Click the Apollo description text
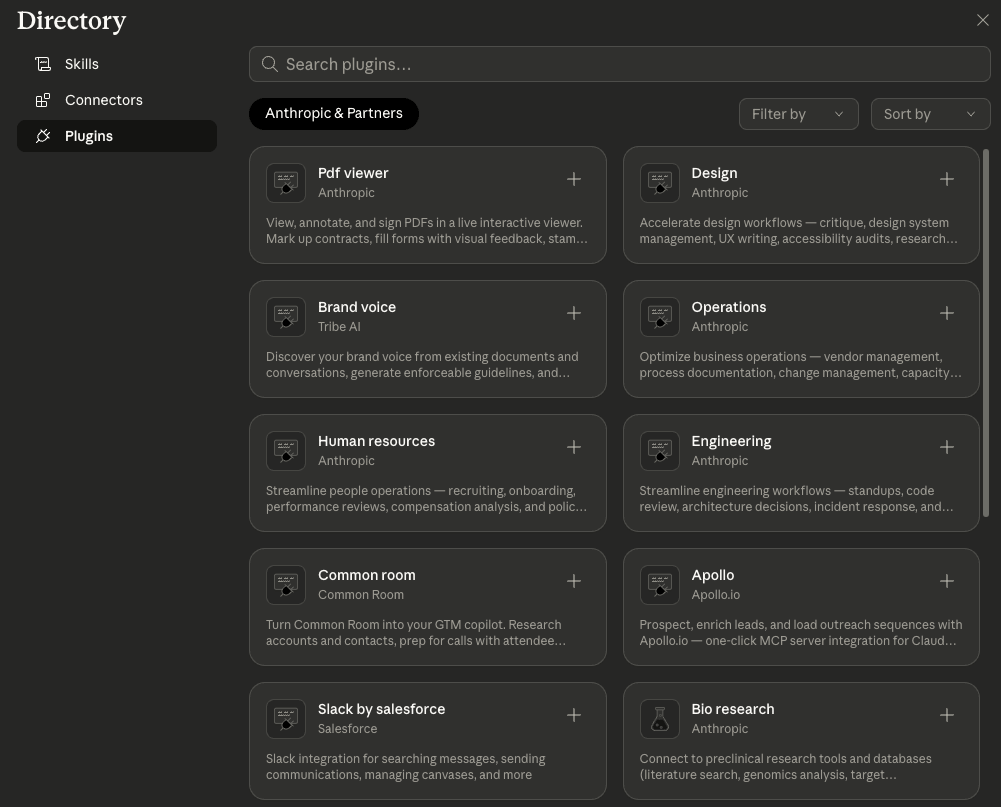This screenshot has height=807, width=1001. coord(801,633)
